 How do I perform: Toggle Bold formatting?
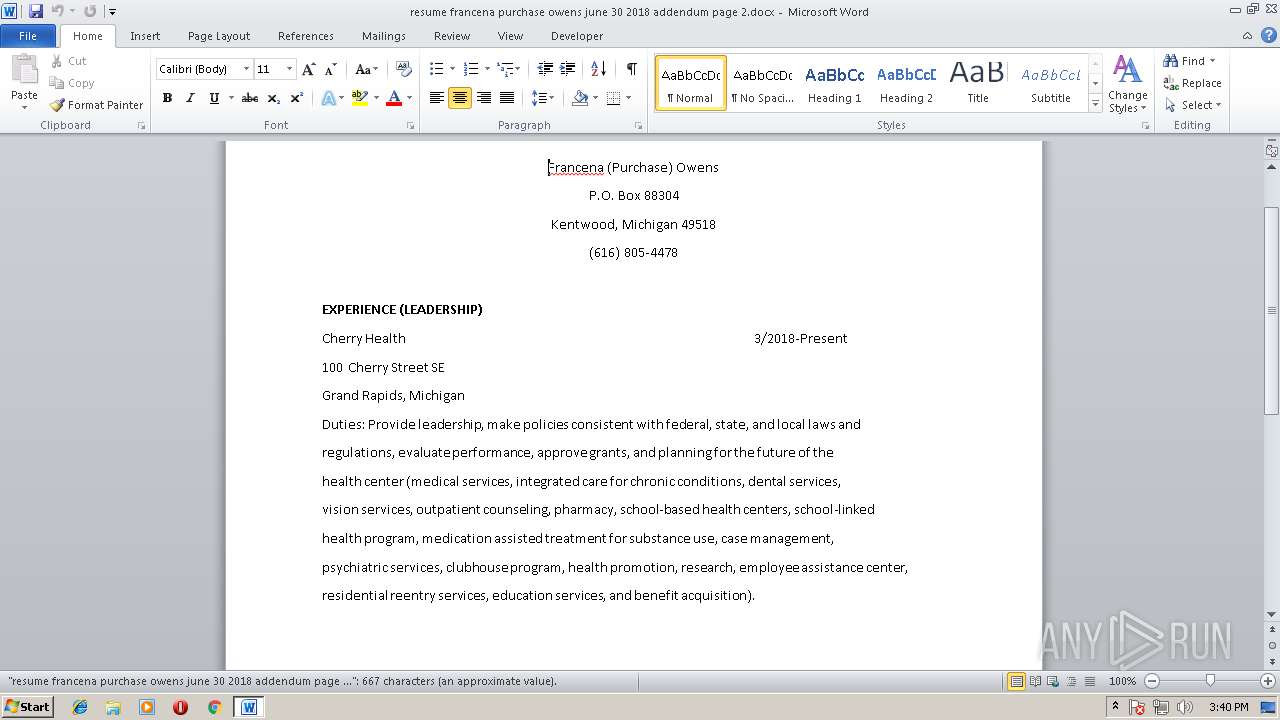pos(167,98)
